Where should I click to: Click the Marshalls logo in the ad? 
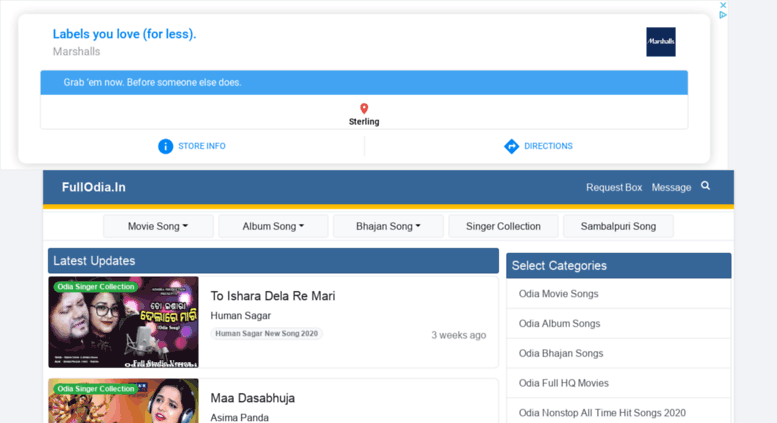pos(661,42)
